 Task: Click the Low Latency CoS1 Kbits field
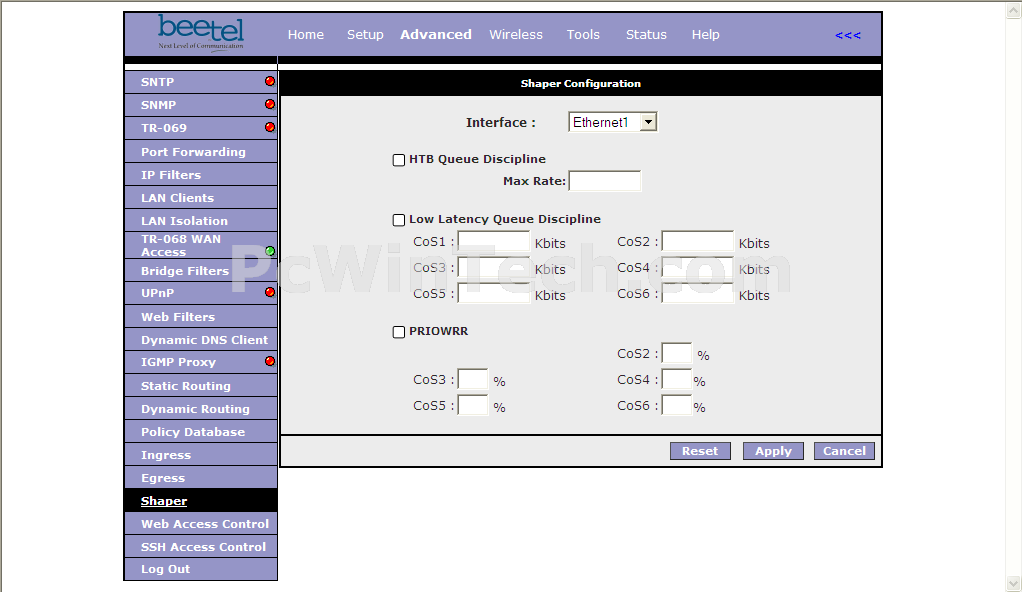pyautogui.click(x=494, y=241)
